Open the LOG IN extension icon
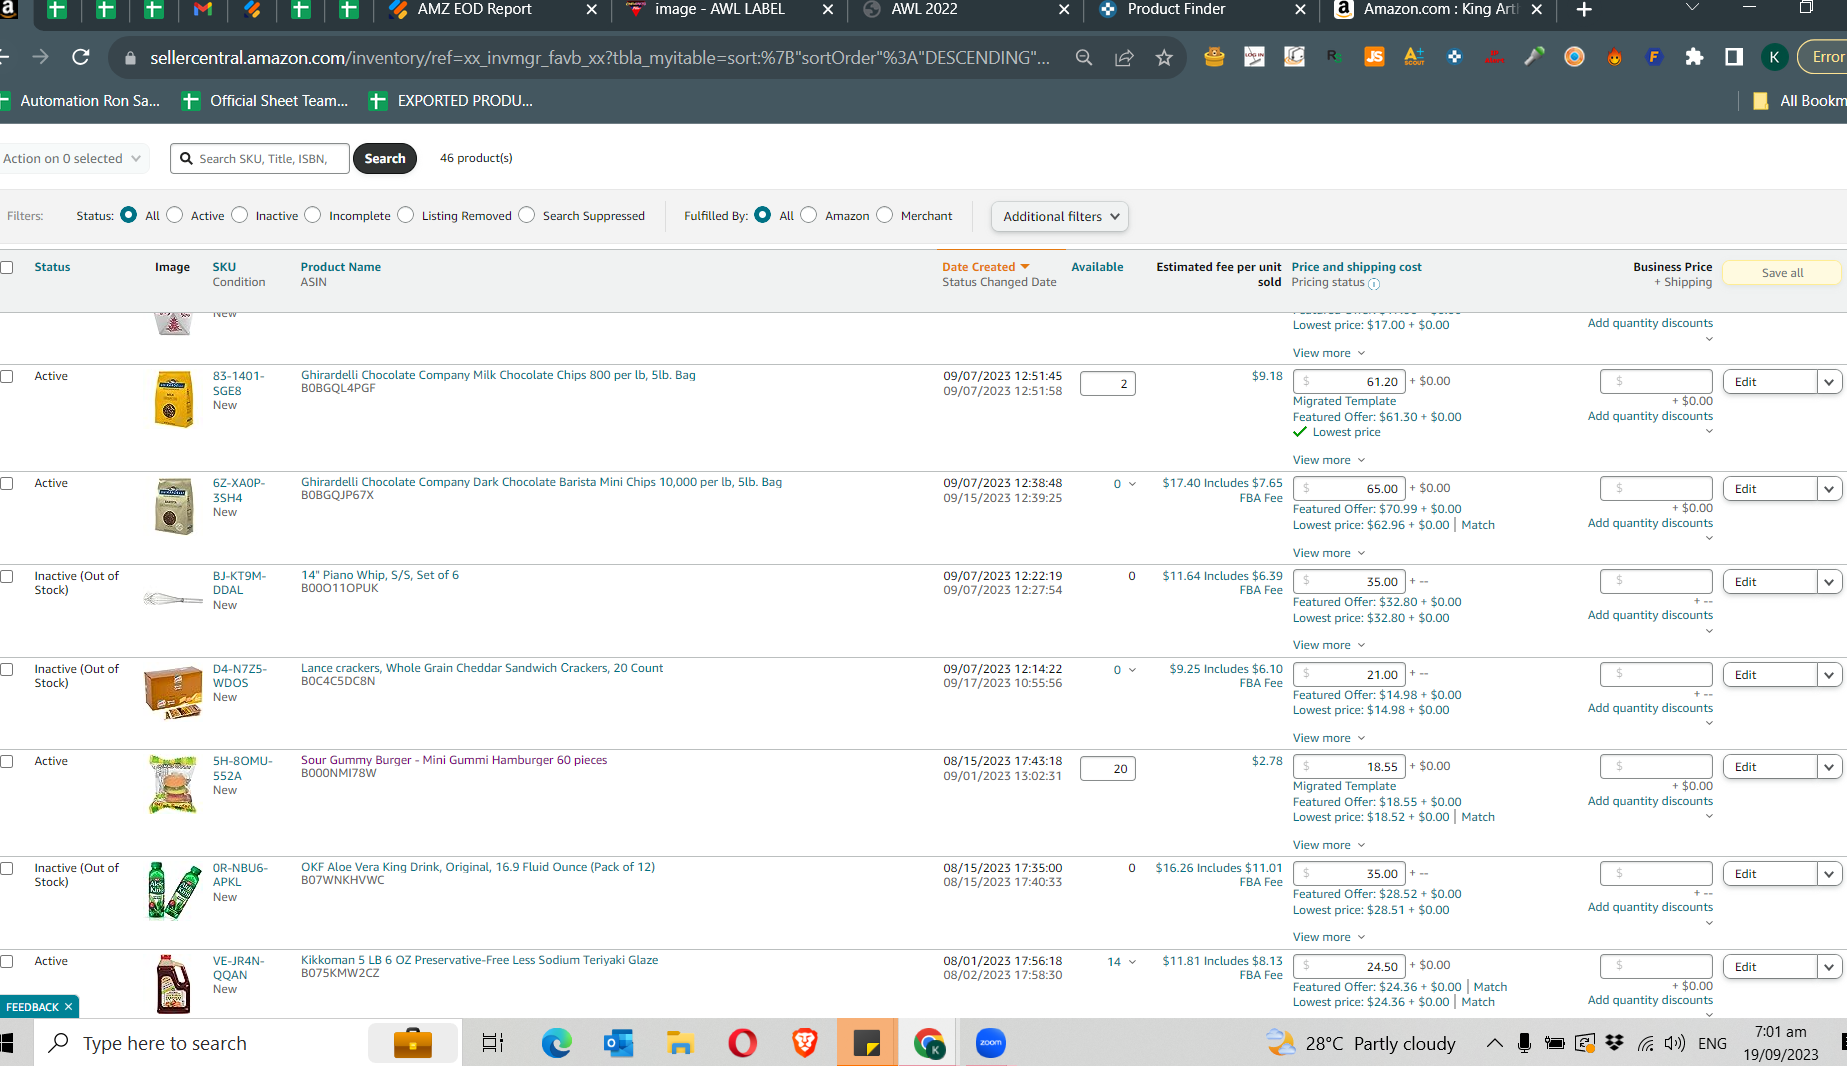The image size is (1847, 1066). pyautogui.click(x=1254, y=57)
